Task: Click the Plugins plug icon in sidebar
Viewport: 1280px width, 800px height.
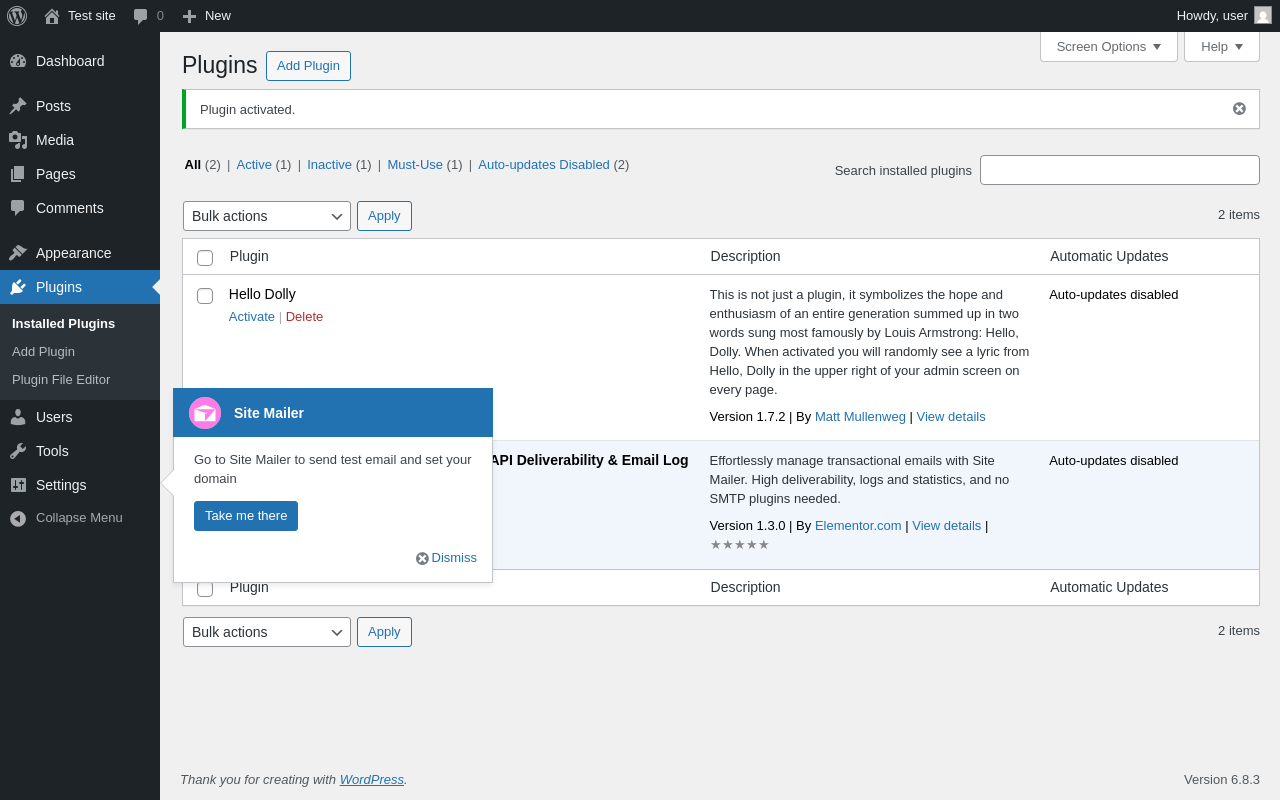Action: click(18, 287)
